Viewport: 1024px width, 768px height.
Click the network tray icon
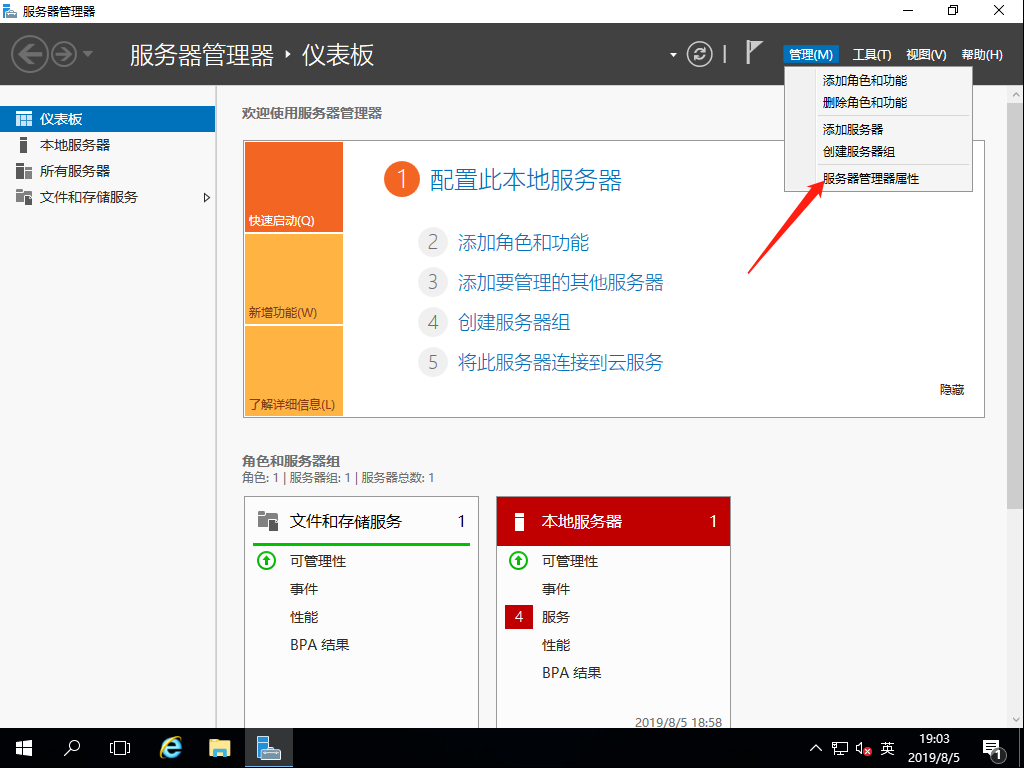[840, 748]
